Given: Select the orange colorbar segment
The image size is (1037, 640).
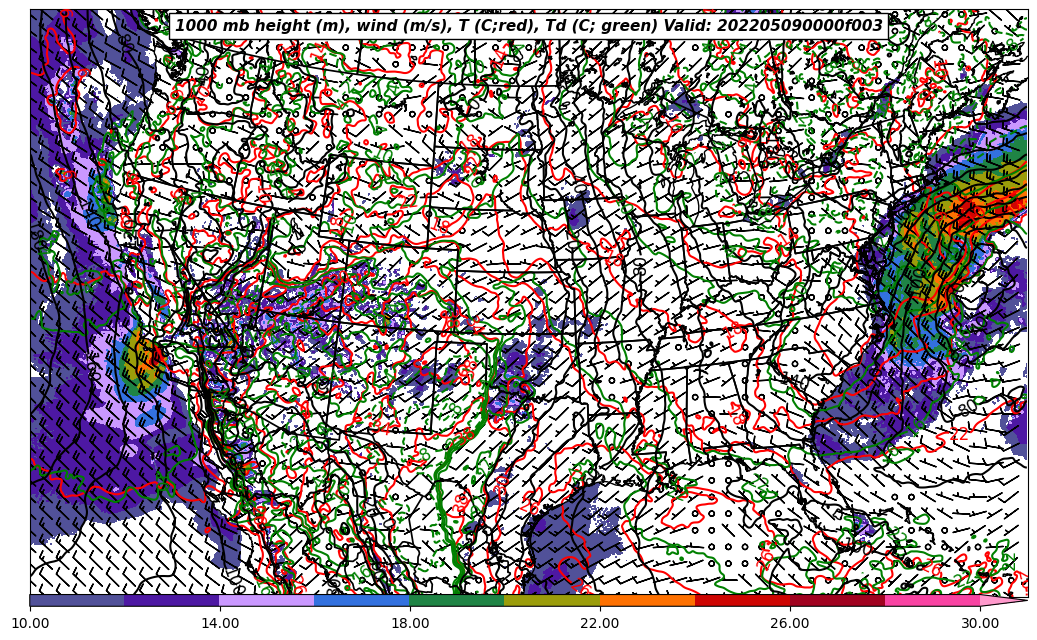Looking at the screenshot, I should [647, 600].
